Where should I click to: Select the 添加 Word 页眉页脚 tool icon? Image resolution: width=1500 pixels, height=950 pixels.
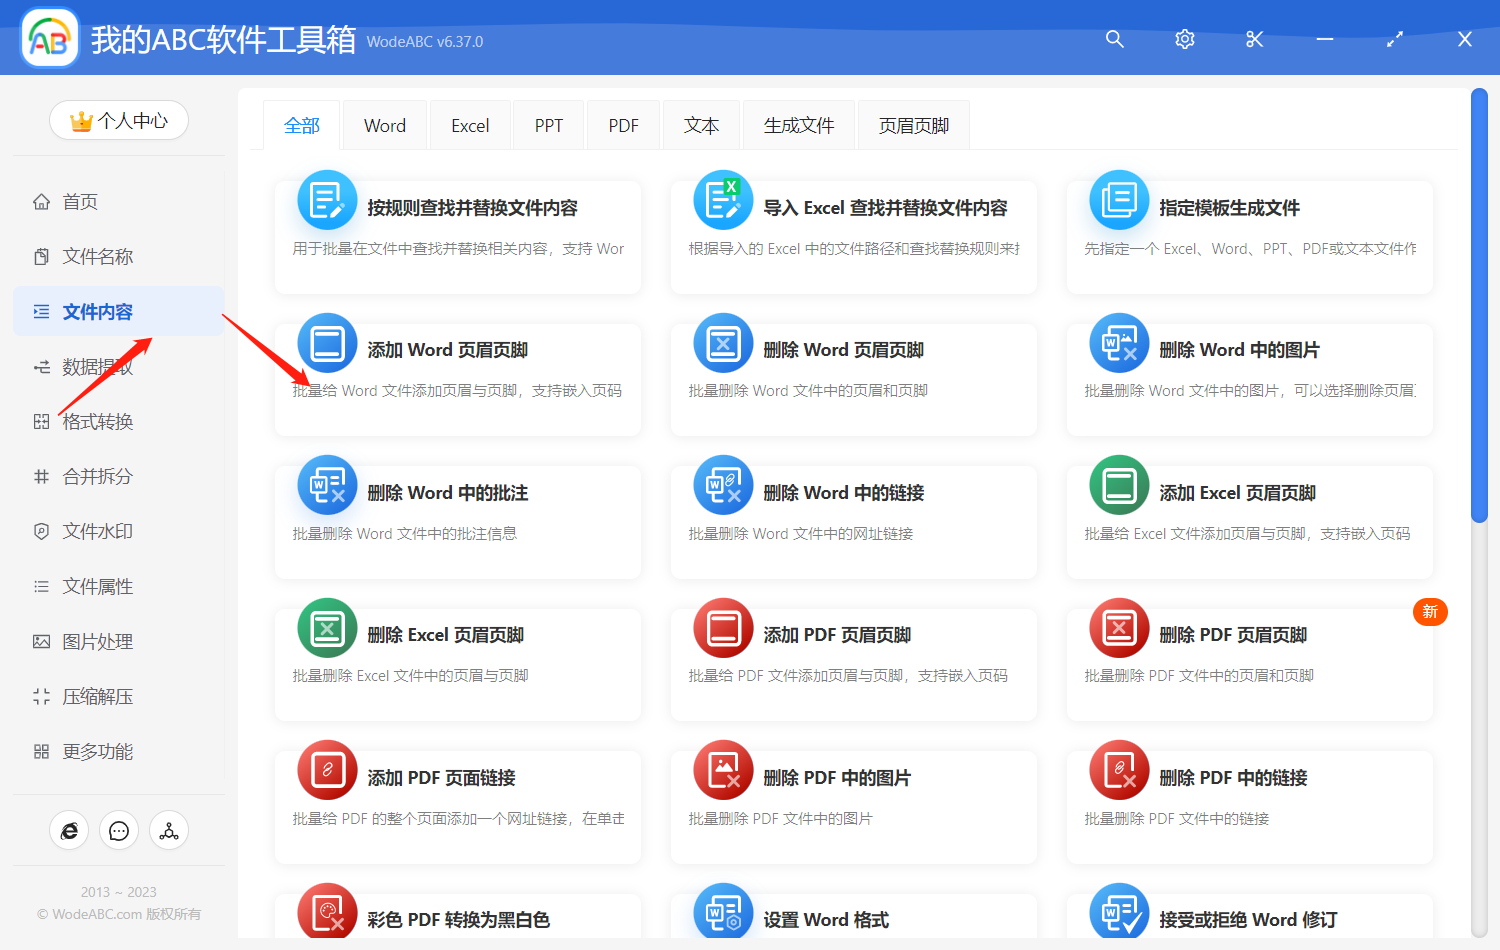pos(327,342)
